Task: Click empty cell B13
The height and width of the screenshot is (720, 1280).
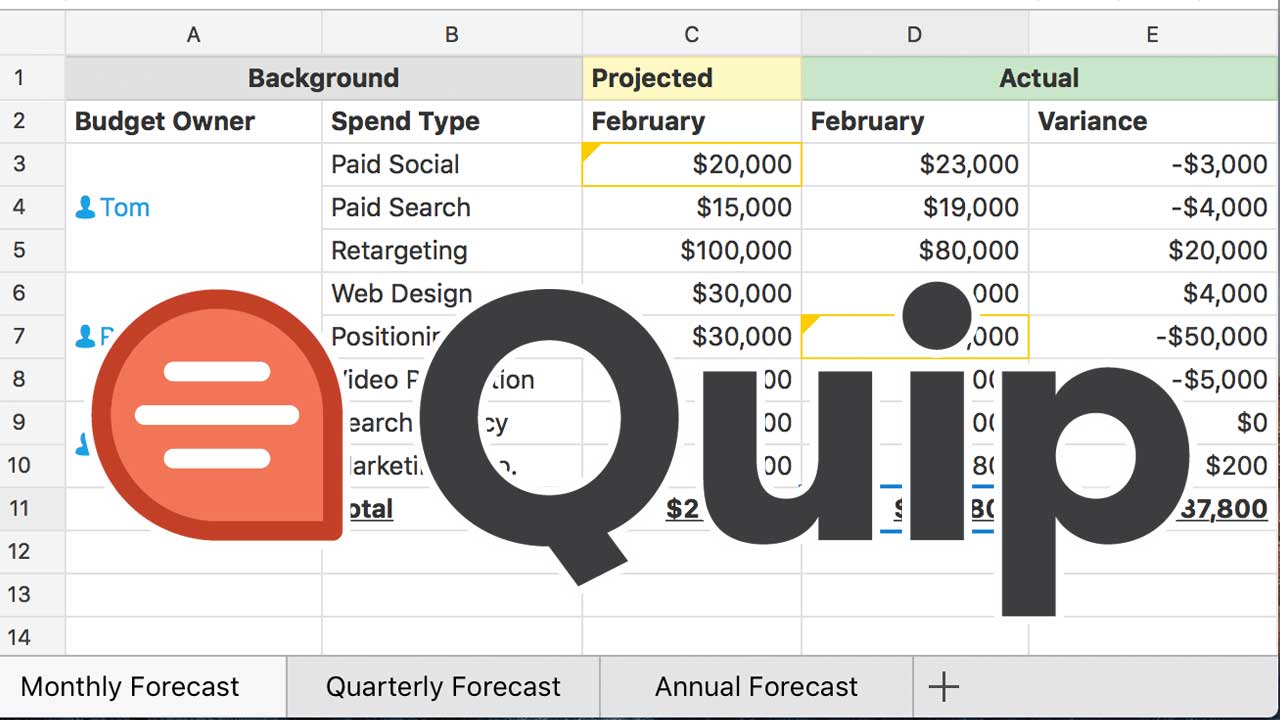Action: coord(452,594)
